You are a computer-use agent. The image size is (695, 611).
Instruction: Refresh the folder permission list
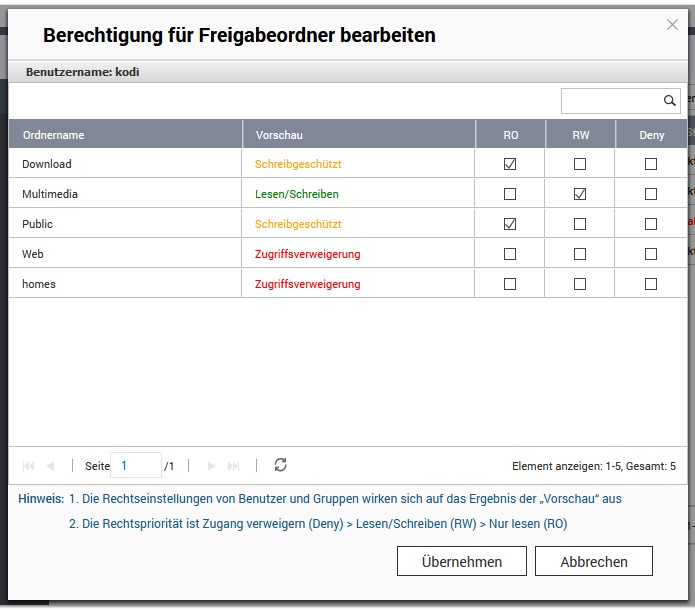pyautogui.click(x=281, y=465)
